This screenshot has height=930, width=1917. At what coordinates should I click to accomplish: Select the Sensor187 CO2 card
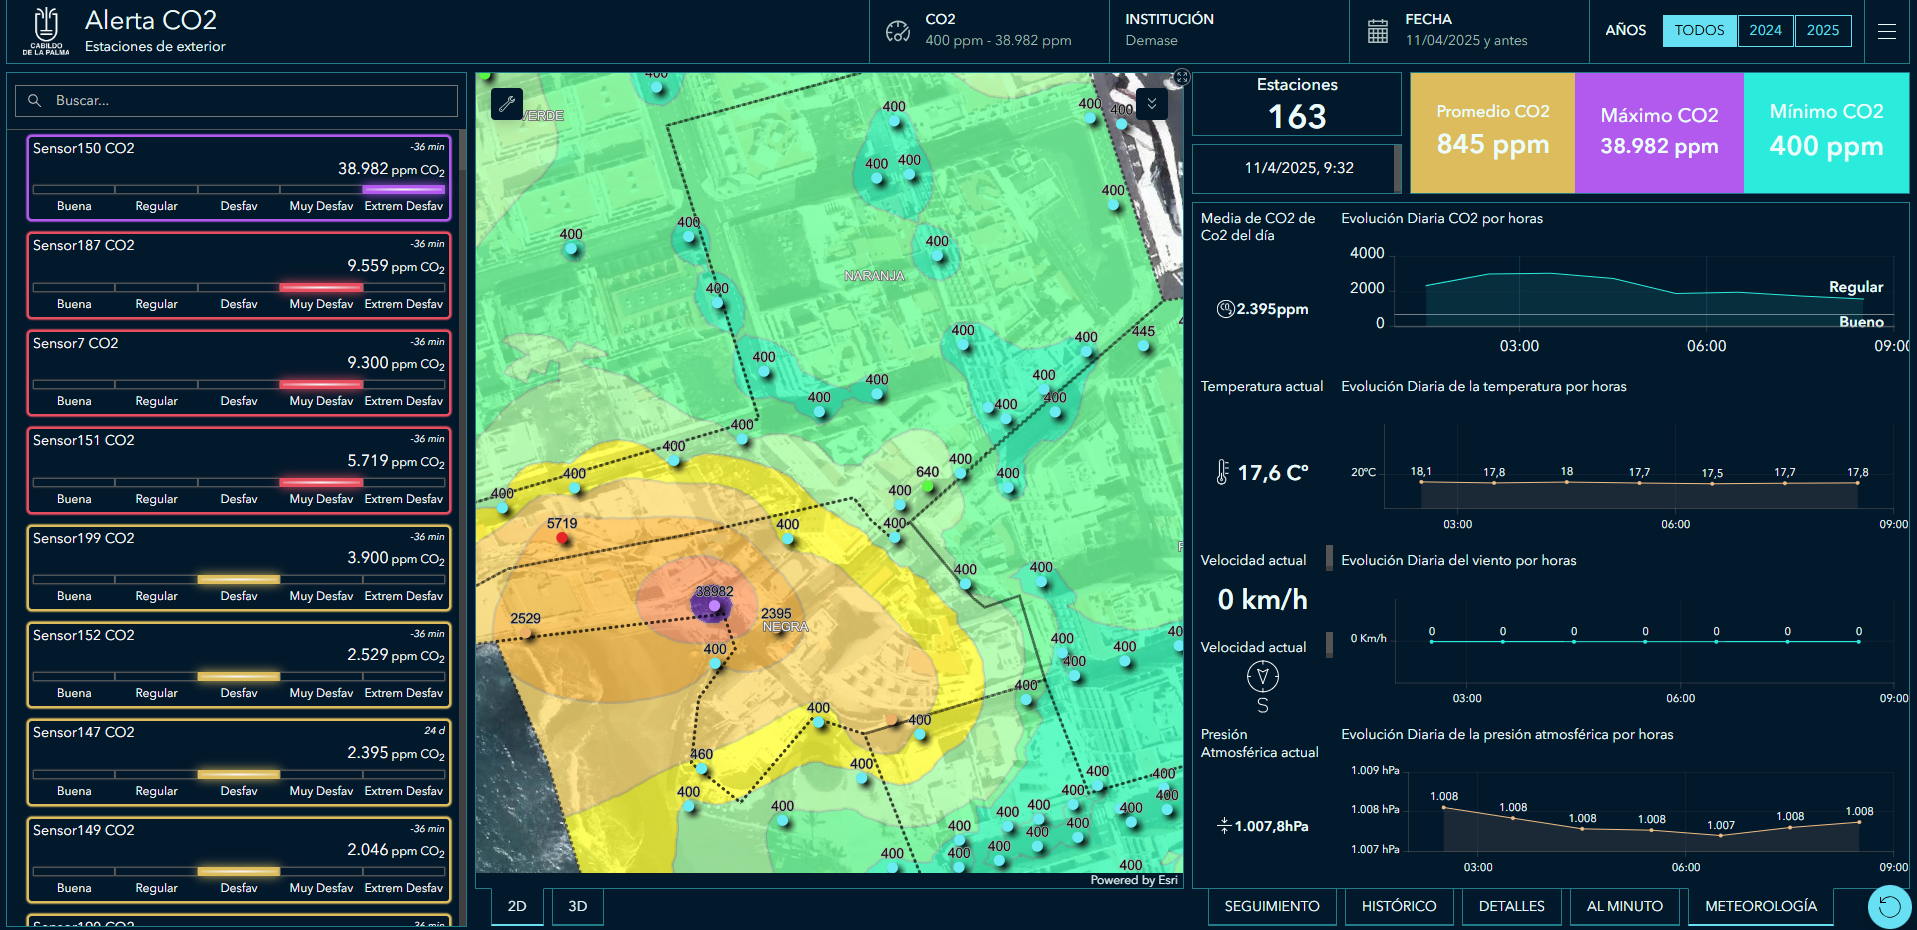pyautogui.click(x=238, y=275)
